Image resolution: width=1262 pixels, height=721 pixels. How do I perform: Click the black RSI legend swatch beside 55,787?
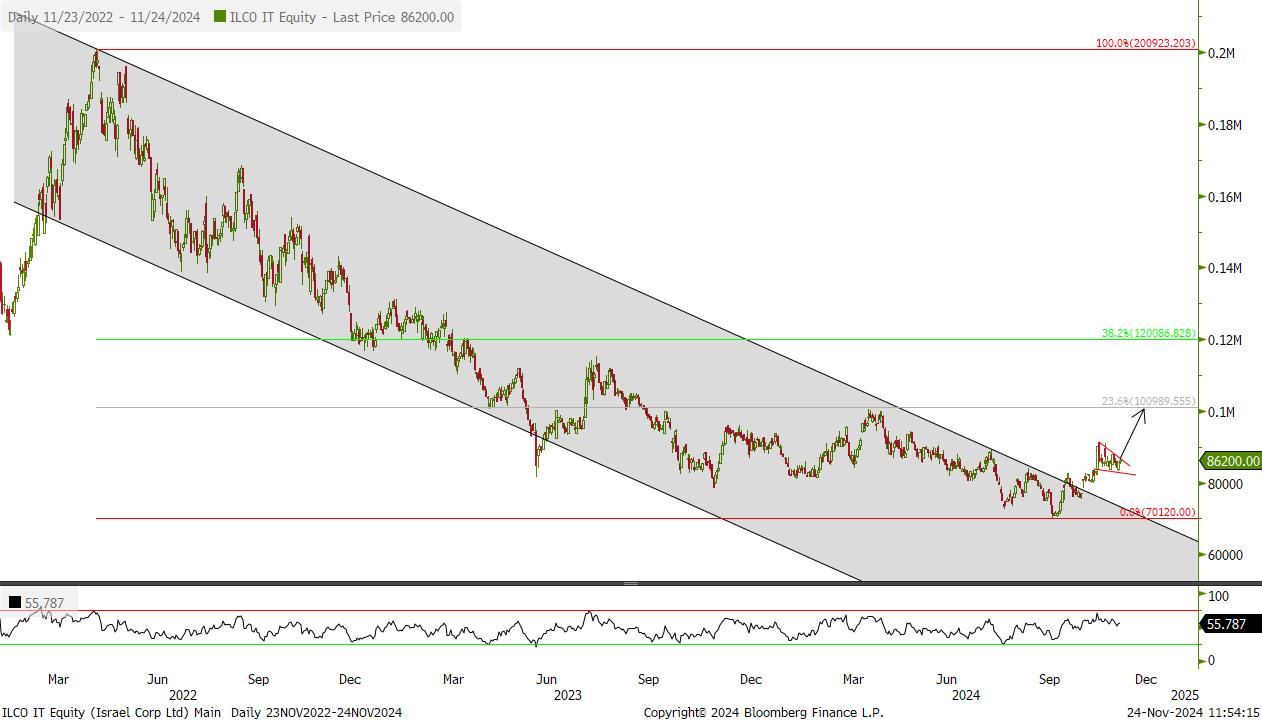click(x=15, y=602)
